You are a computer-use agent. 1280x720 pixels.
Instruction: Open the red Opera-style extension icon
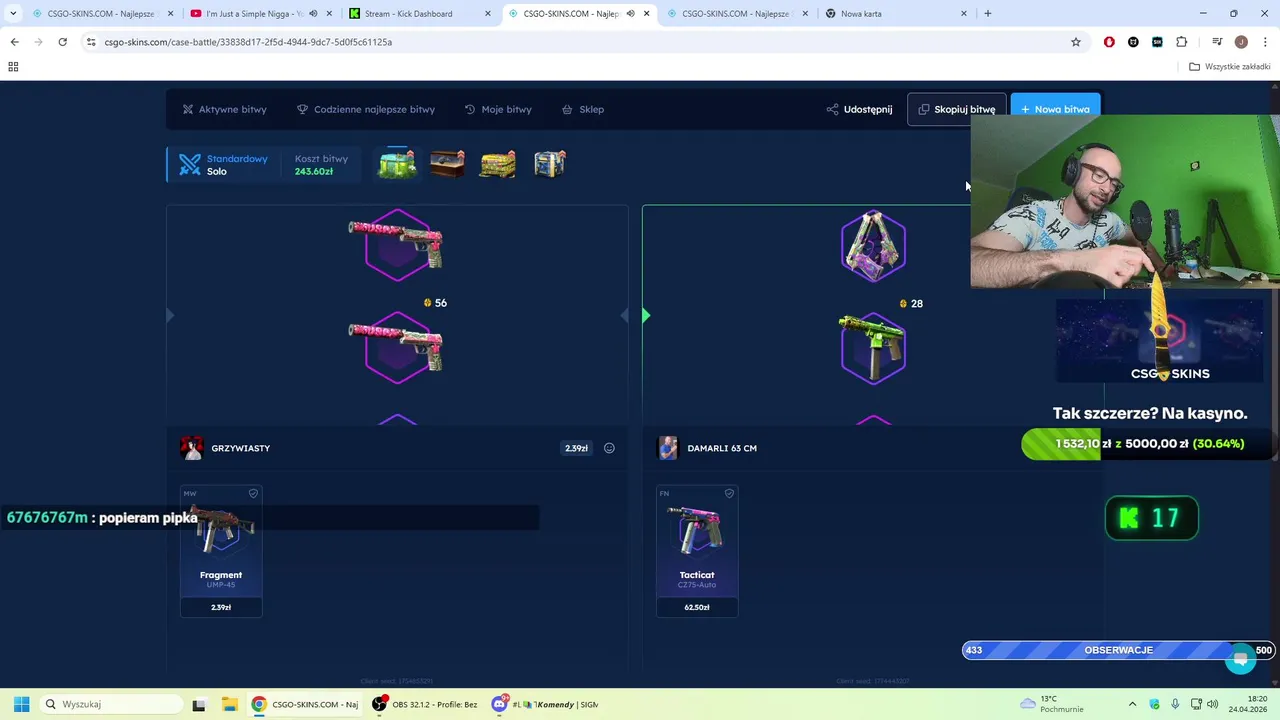[1109, 42]
